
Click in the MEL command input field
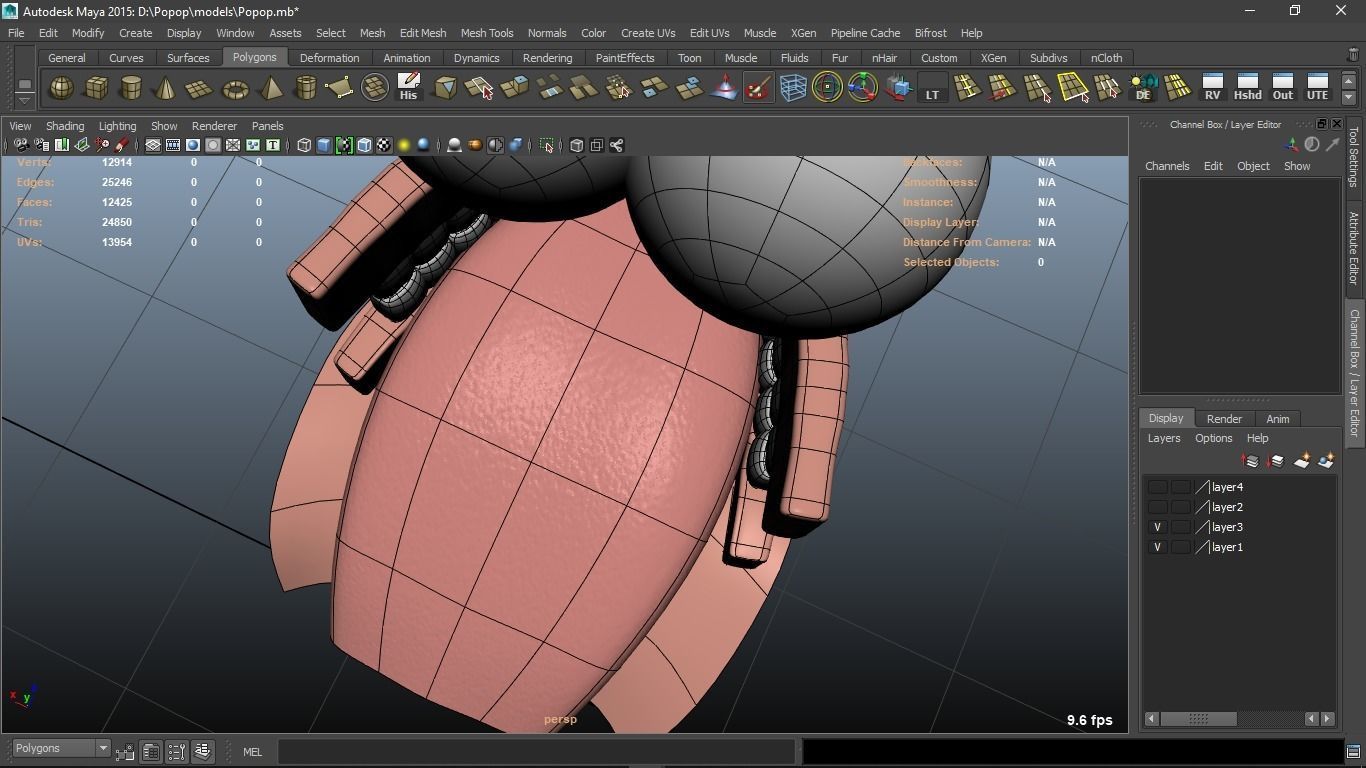(x=536, y=751)
